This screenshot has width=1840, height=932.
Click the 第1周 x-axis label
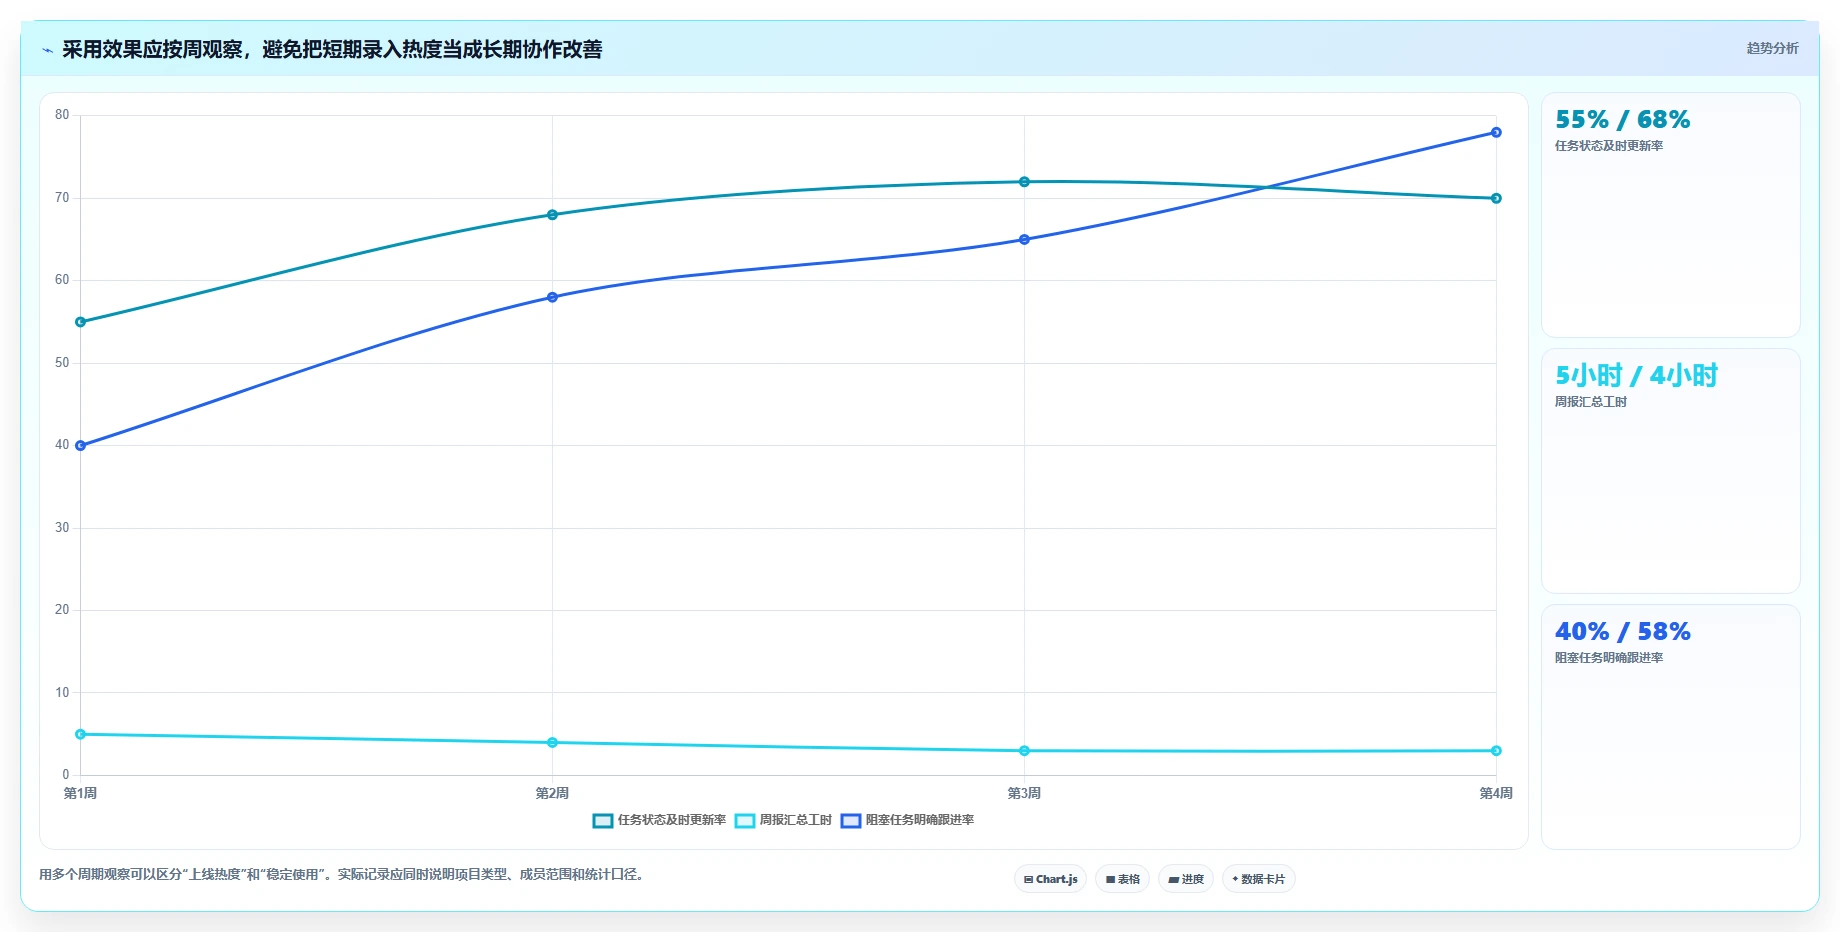point(81,793)
